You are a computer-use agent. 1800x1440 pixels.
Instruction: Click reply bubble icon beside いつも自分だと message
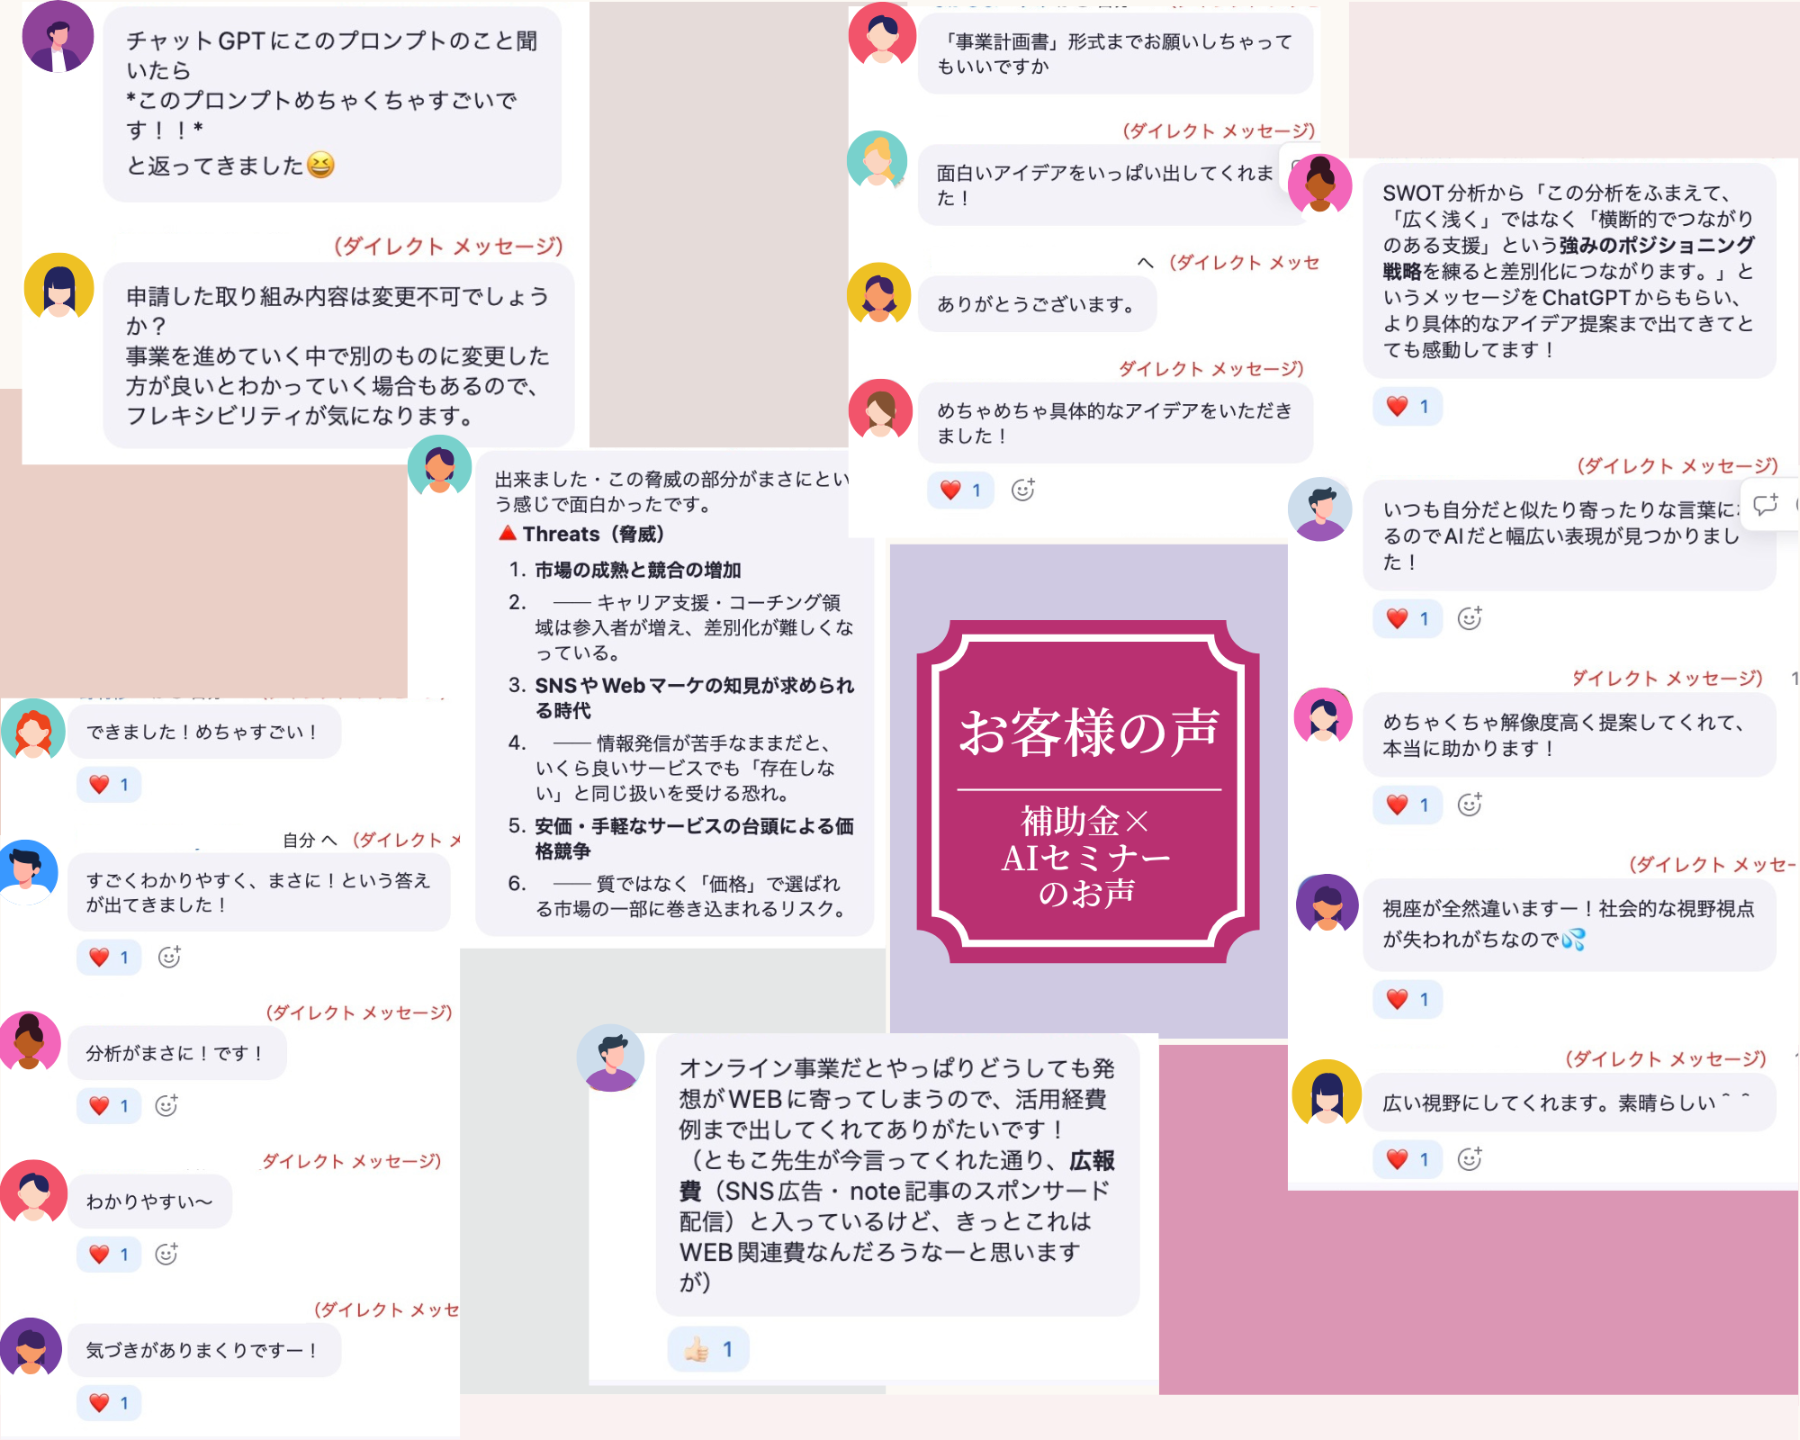[1766, 504]
